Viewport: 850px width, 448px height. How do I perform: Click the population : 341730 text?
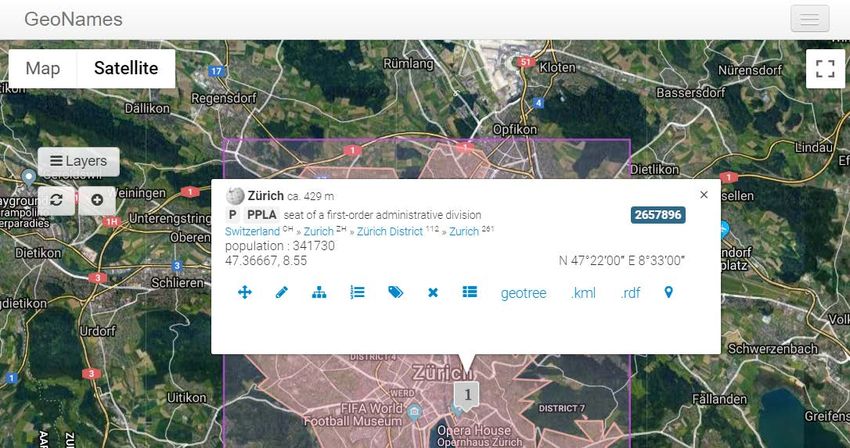[x=280, y=246]
